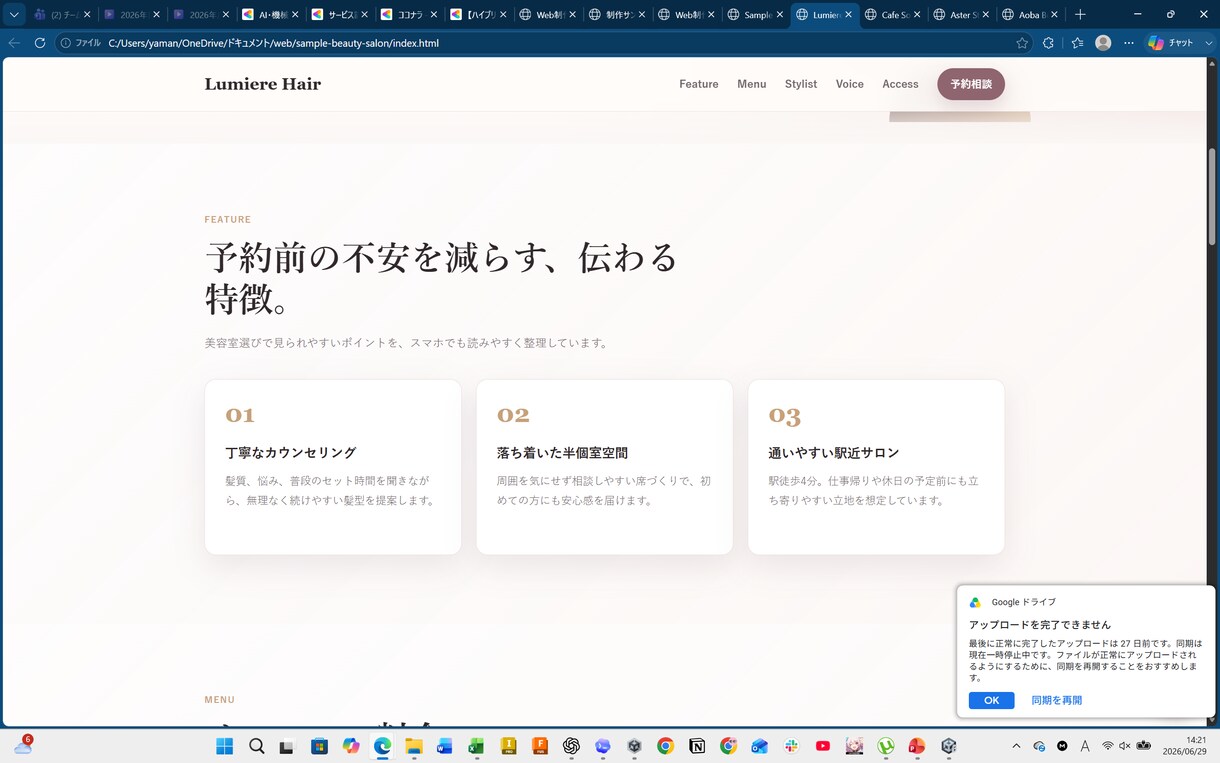Open YouTube from the taskbar

[823, 746]
